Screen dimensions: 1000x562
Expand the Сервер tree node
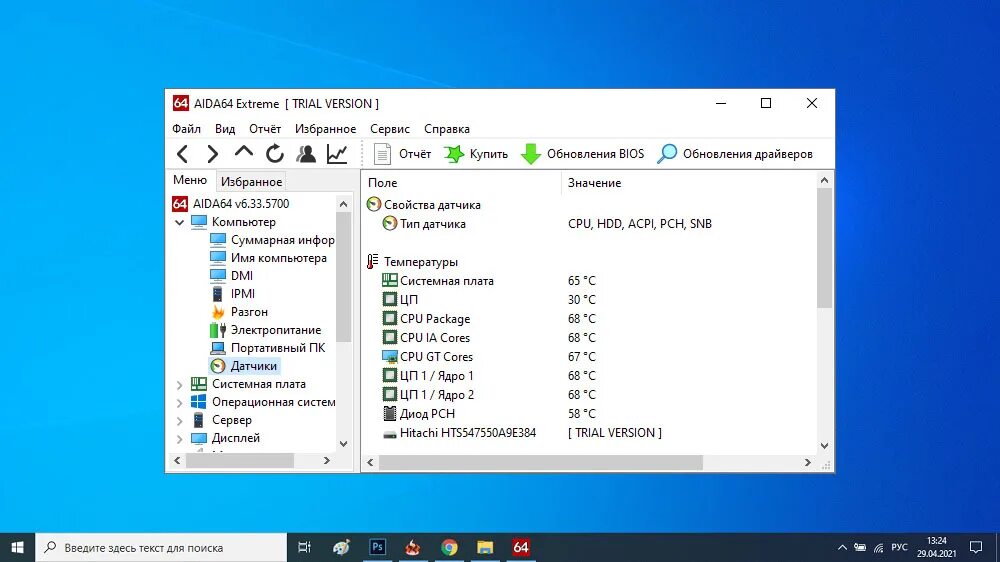coord(179,420)
